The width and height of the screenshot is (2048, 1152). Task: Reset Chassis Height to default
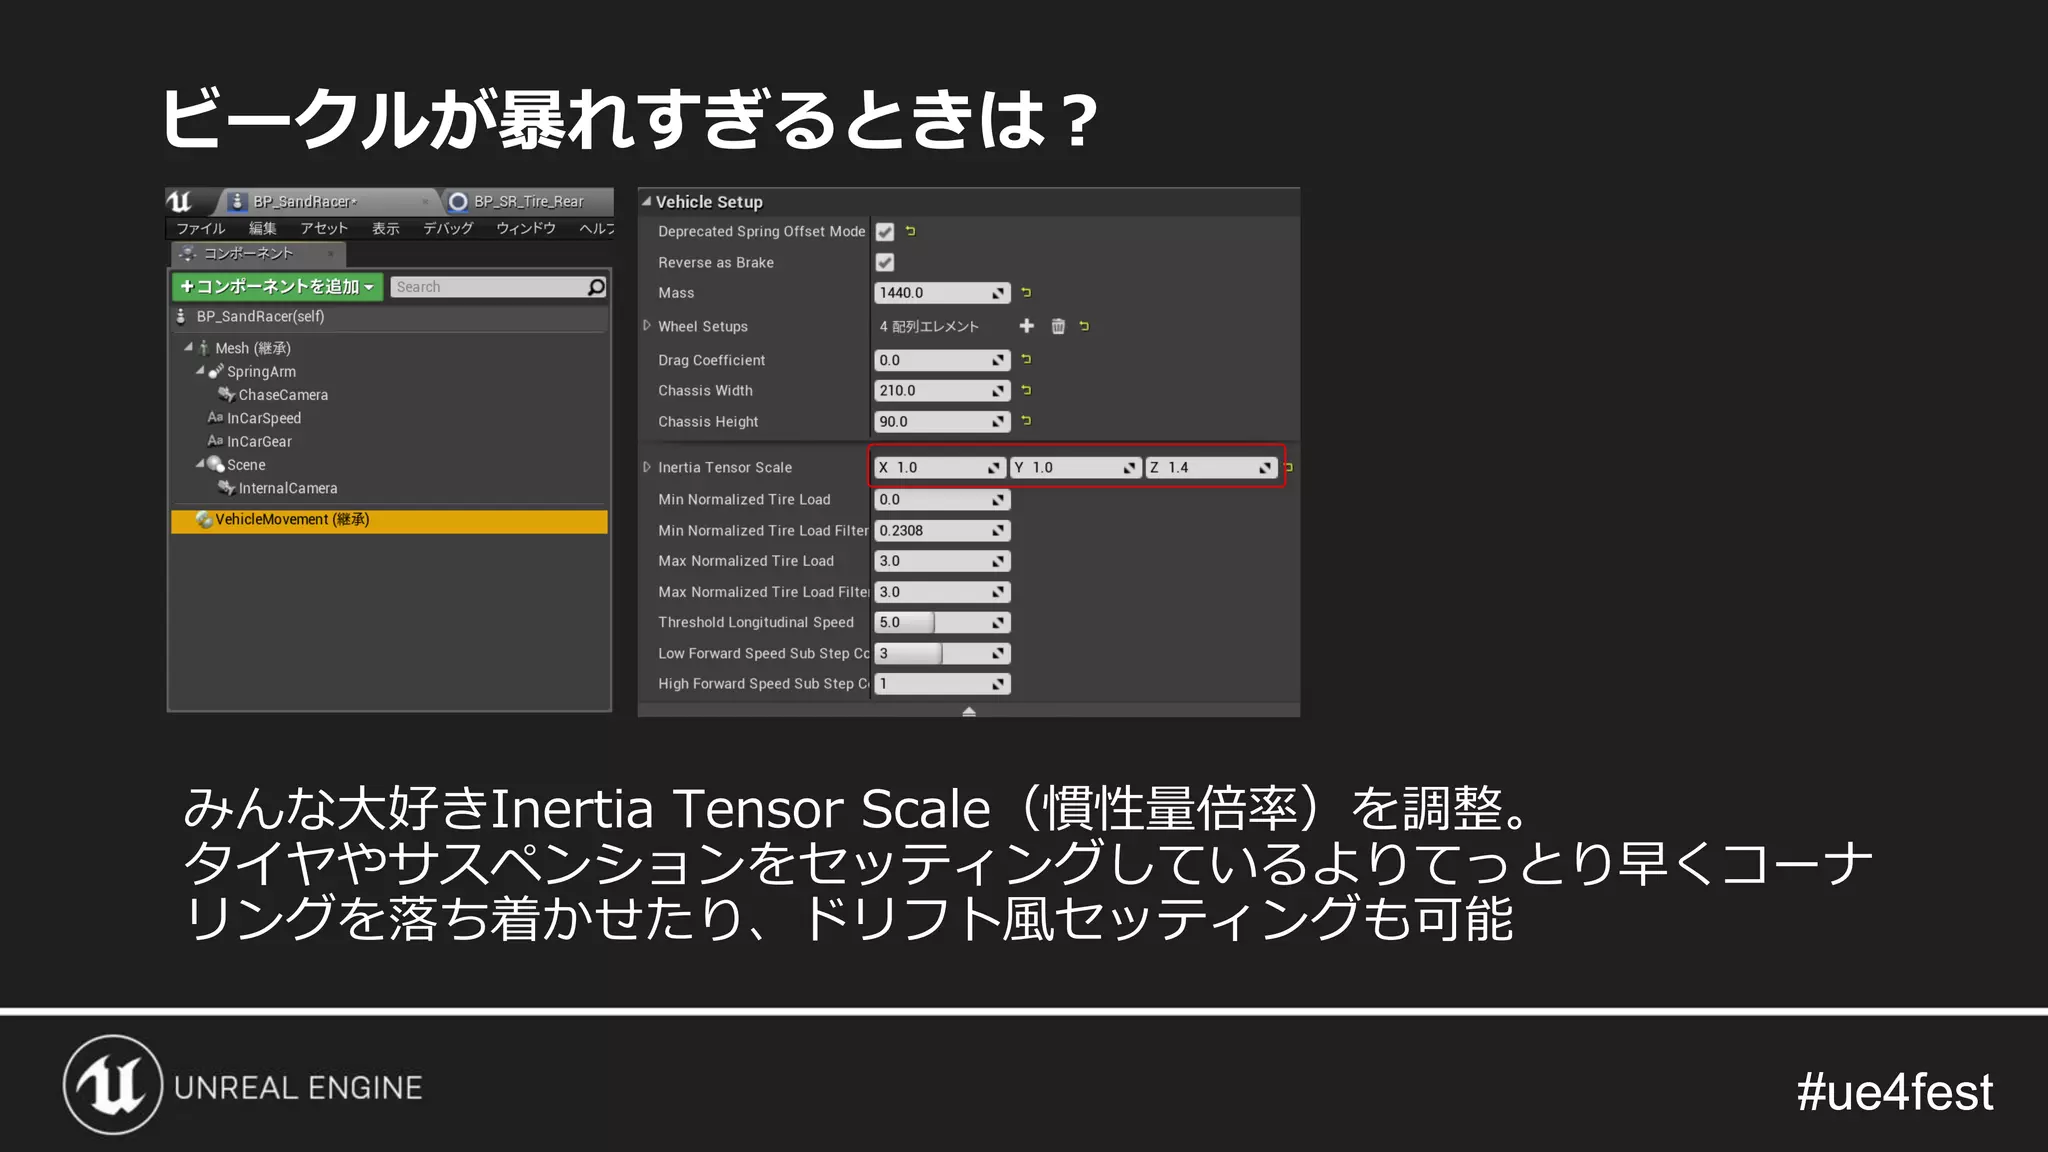click(x=1026, y=421)
